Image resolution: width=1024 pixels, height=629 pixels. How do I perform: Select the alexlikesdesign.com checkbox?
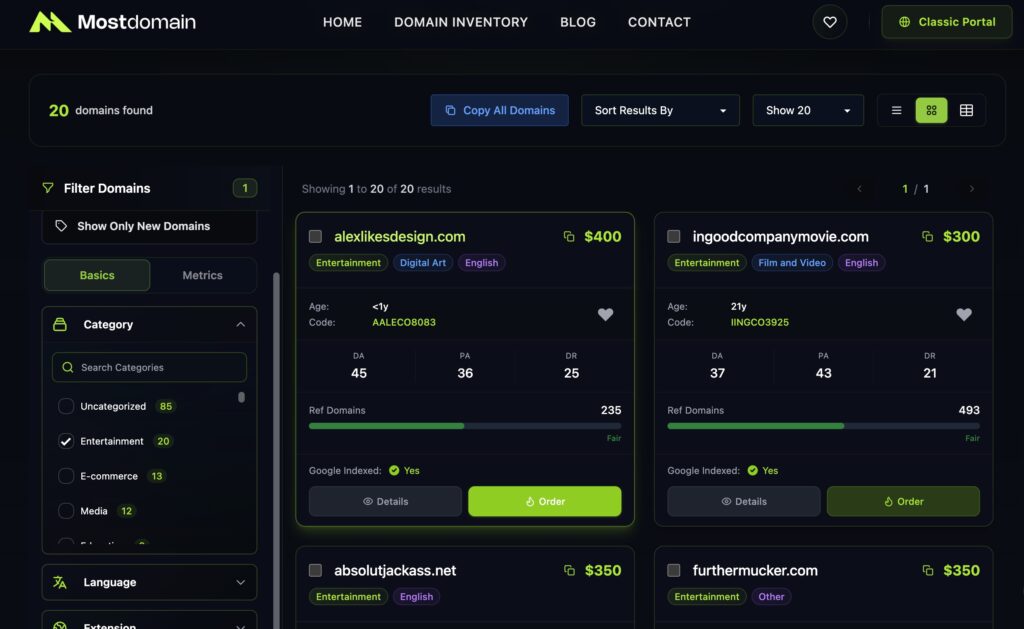315,236
